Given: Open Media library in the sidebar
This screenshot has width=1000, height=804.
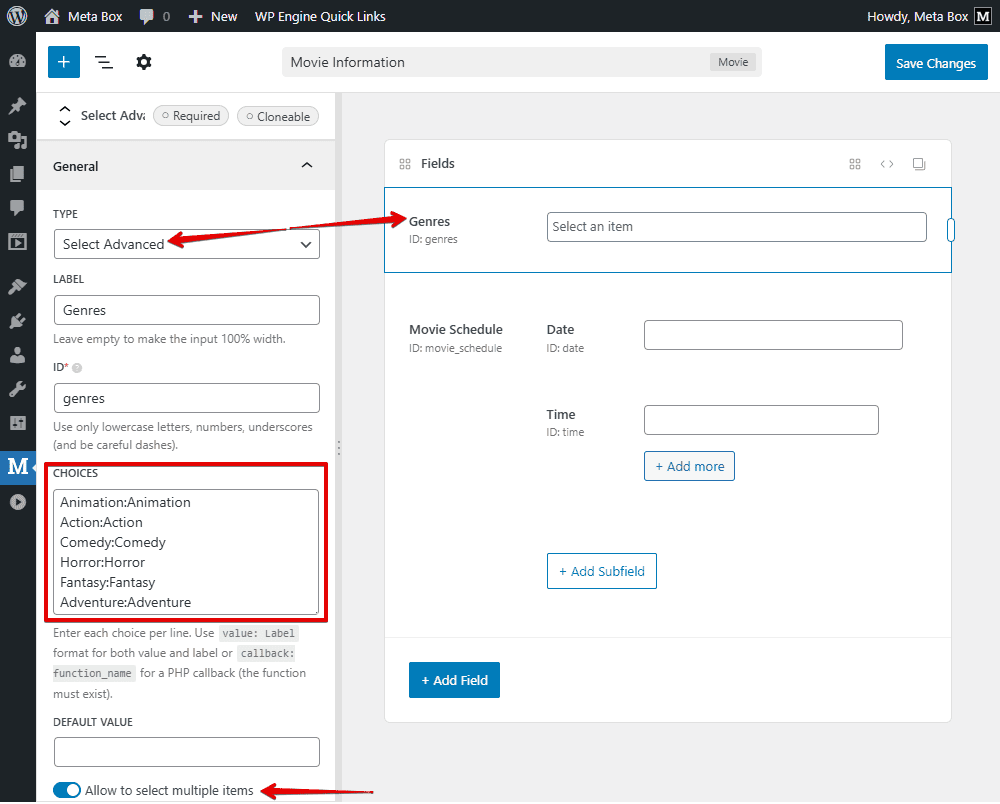Looking at the screenshot, I should 17,139.
